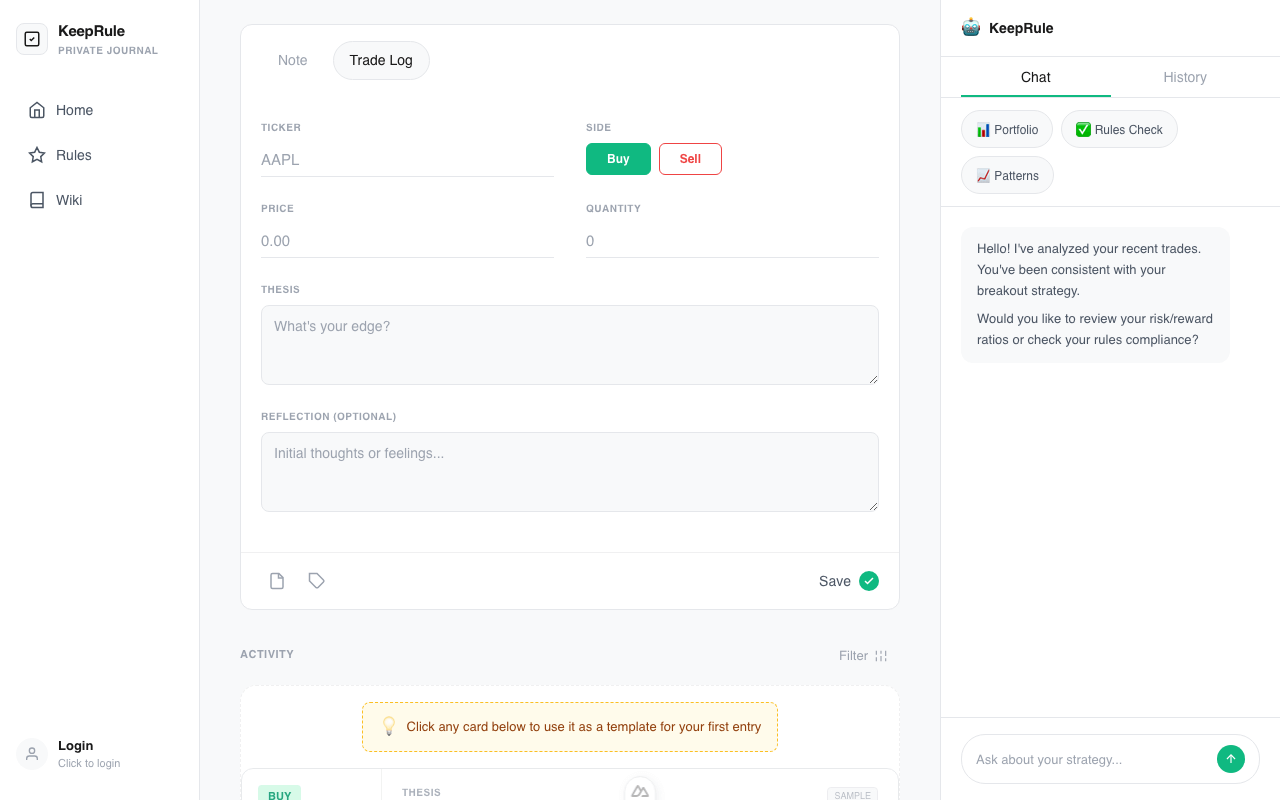Click the 'Click to login' link
The width and height of the screenshot is (1280, 800).
[x=89, y=763]
